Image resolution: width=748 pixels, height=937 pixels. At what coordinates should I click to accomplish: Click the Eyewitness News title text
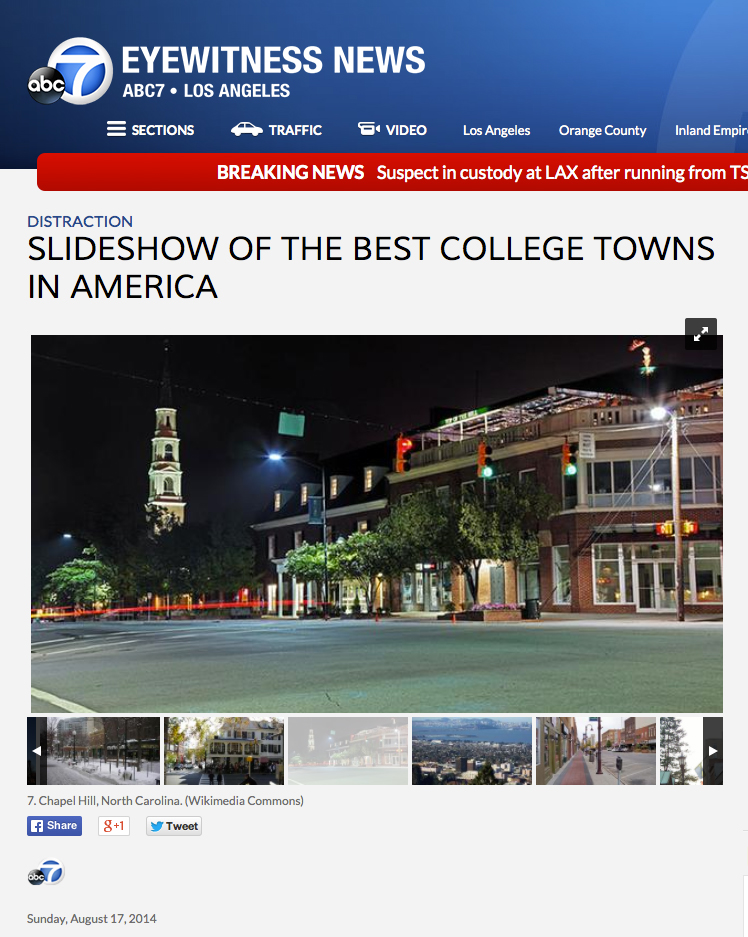[x=273, y=60]
